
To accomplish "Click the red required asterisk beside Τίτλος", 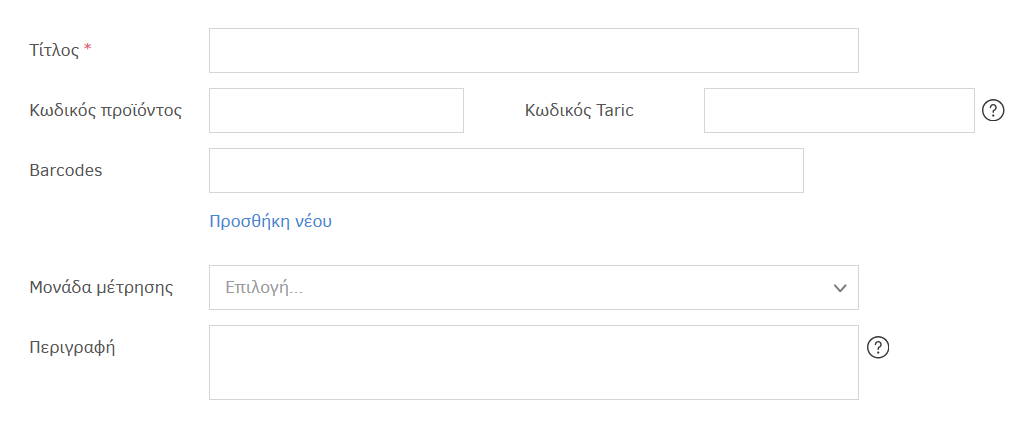I will tap(88, 49).
